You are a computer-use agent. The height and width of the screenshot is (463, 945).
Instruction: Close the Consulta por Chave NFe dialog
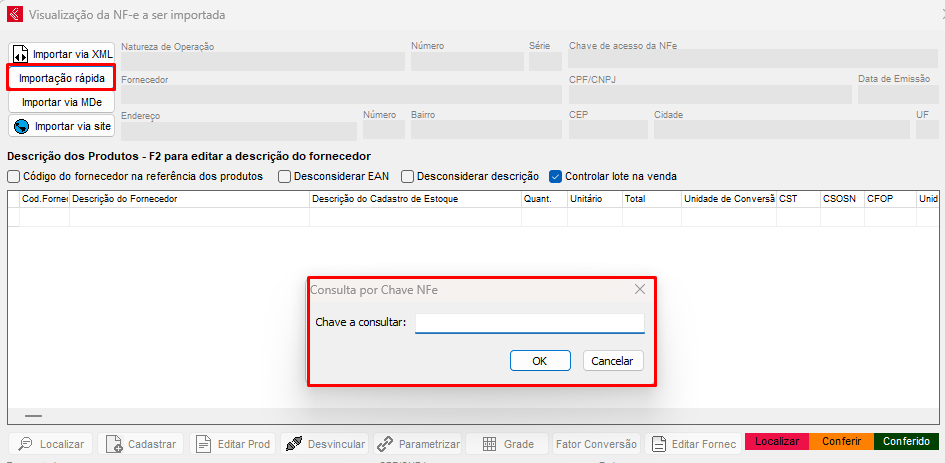[640, 290]
